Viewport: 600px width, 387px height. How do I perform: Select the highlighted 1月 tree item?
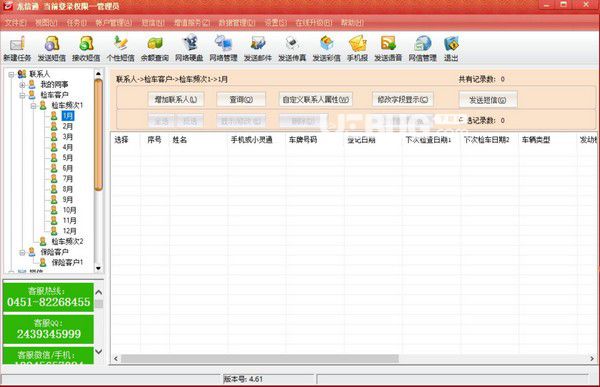(68, 116)
